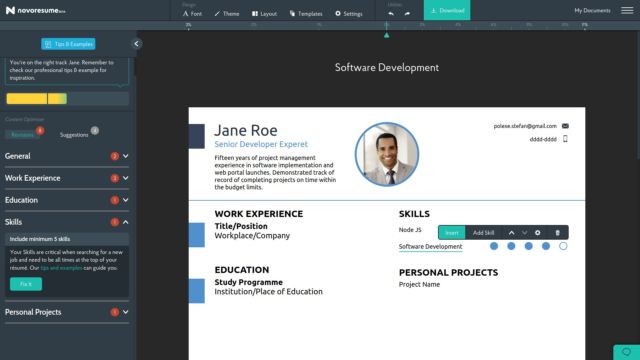This screenshot has width=640, height=360.
Task: Click the red badge next to Education
Action: click(x=115, y=200)
